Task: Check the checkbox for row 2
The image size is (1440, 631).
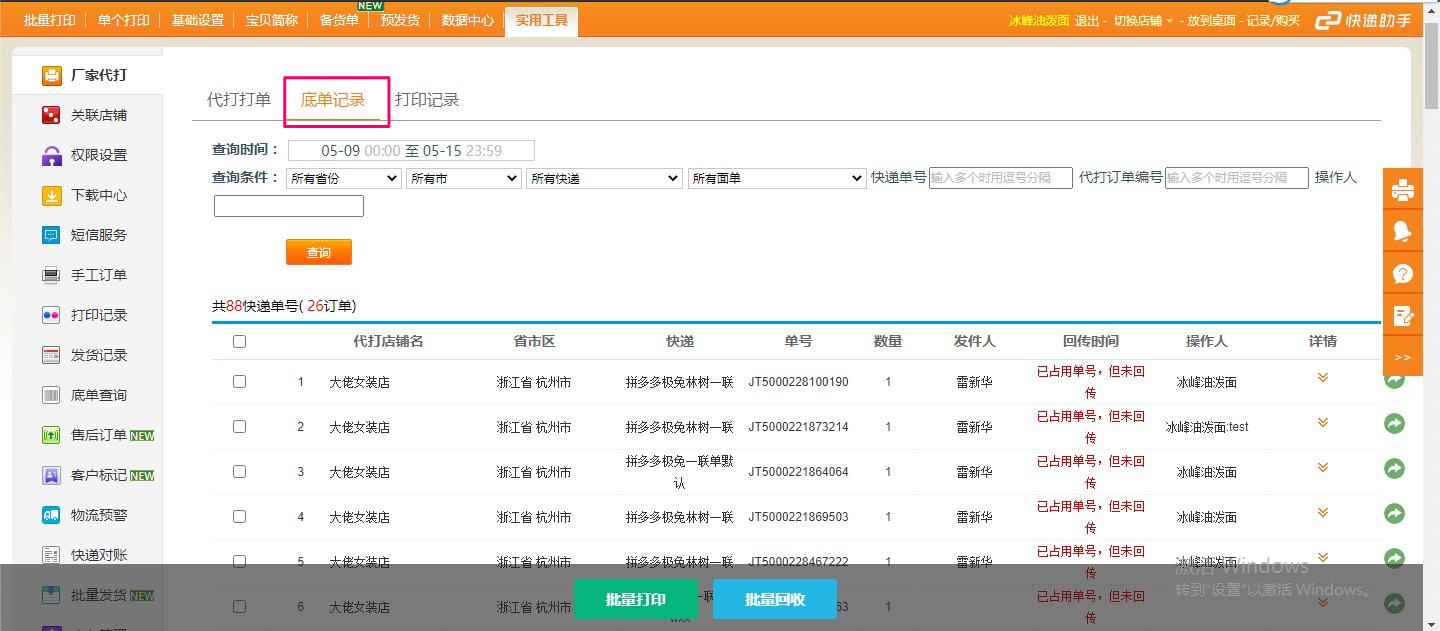Action: click(x=239, y=426)
